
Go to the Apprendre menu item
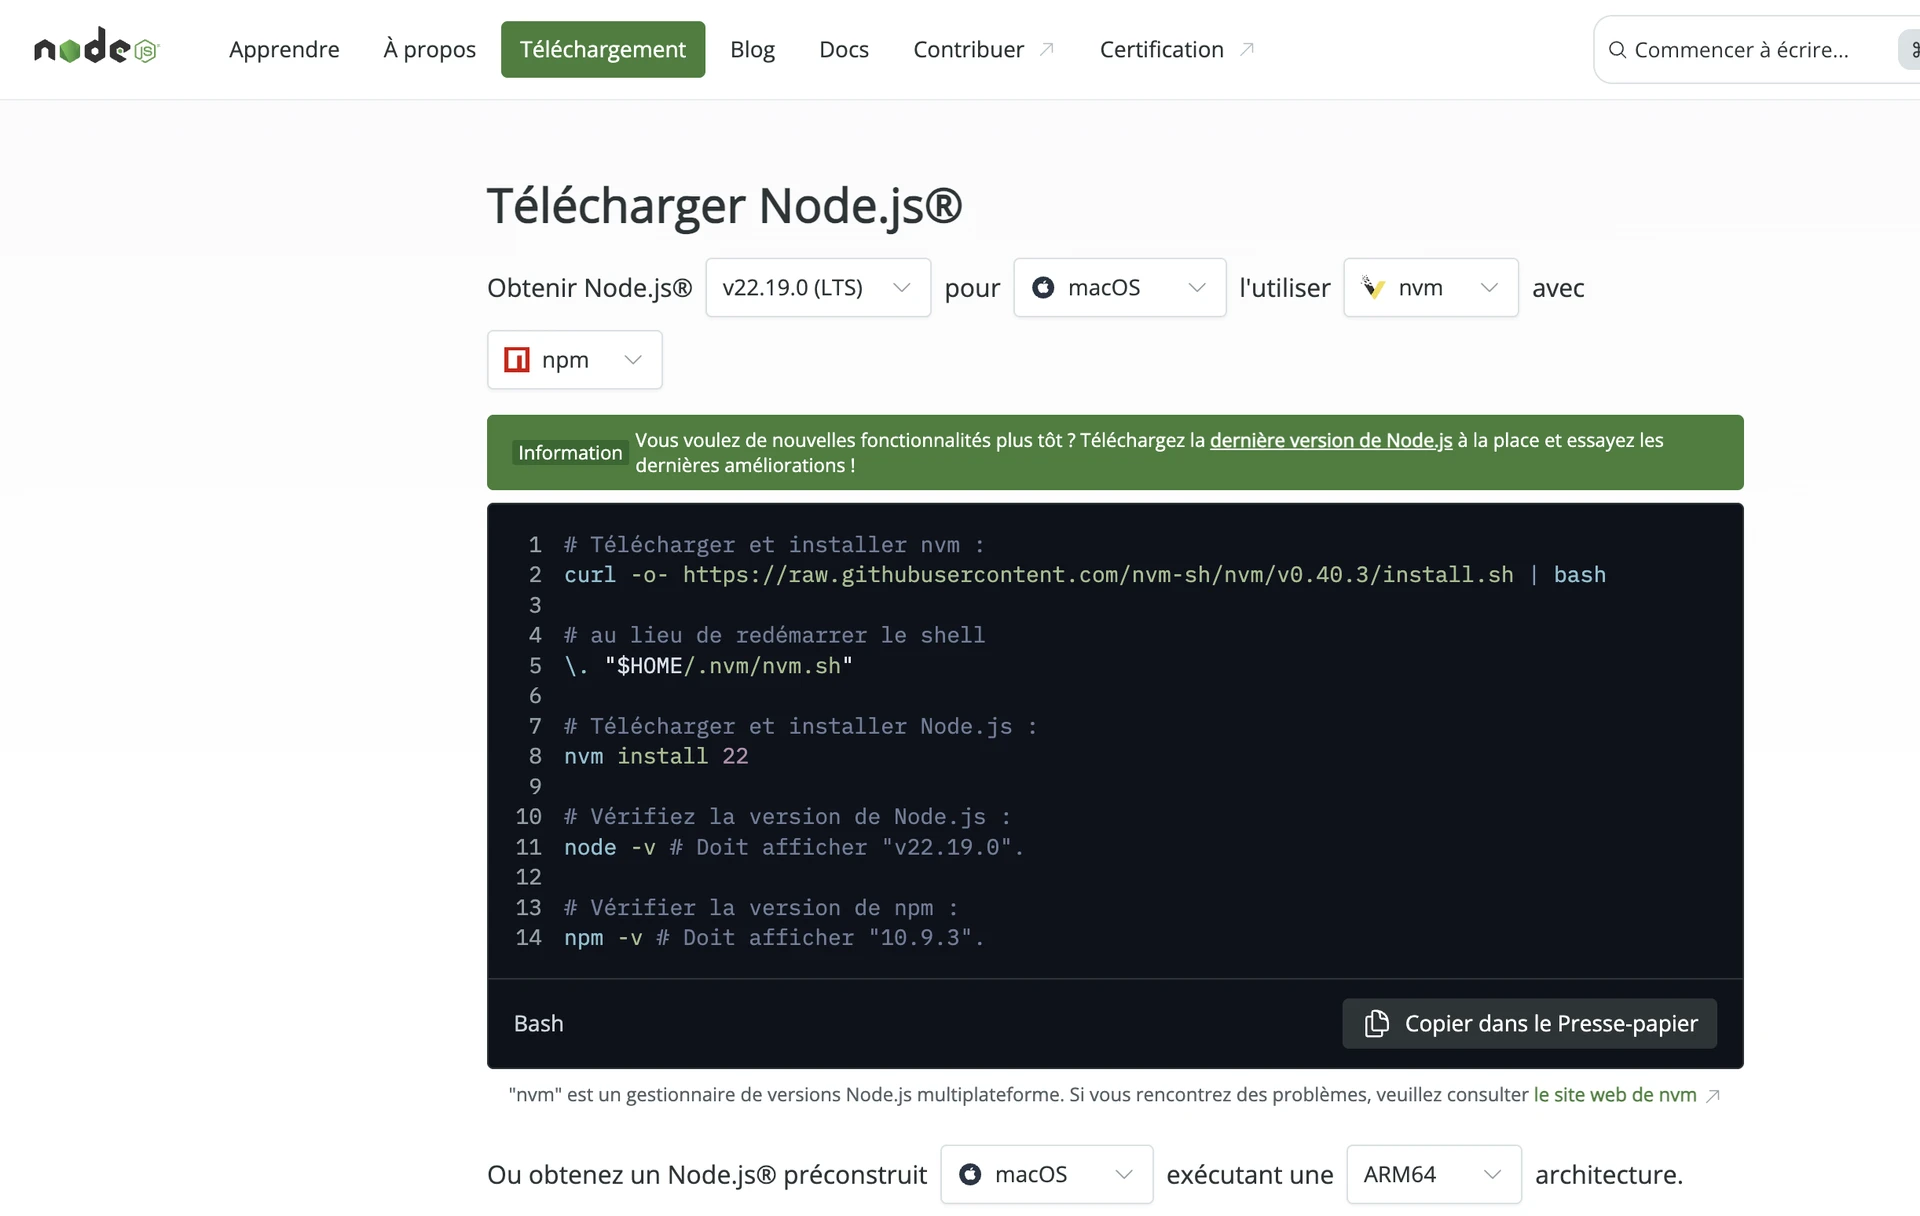(x=284, y=49)
